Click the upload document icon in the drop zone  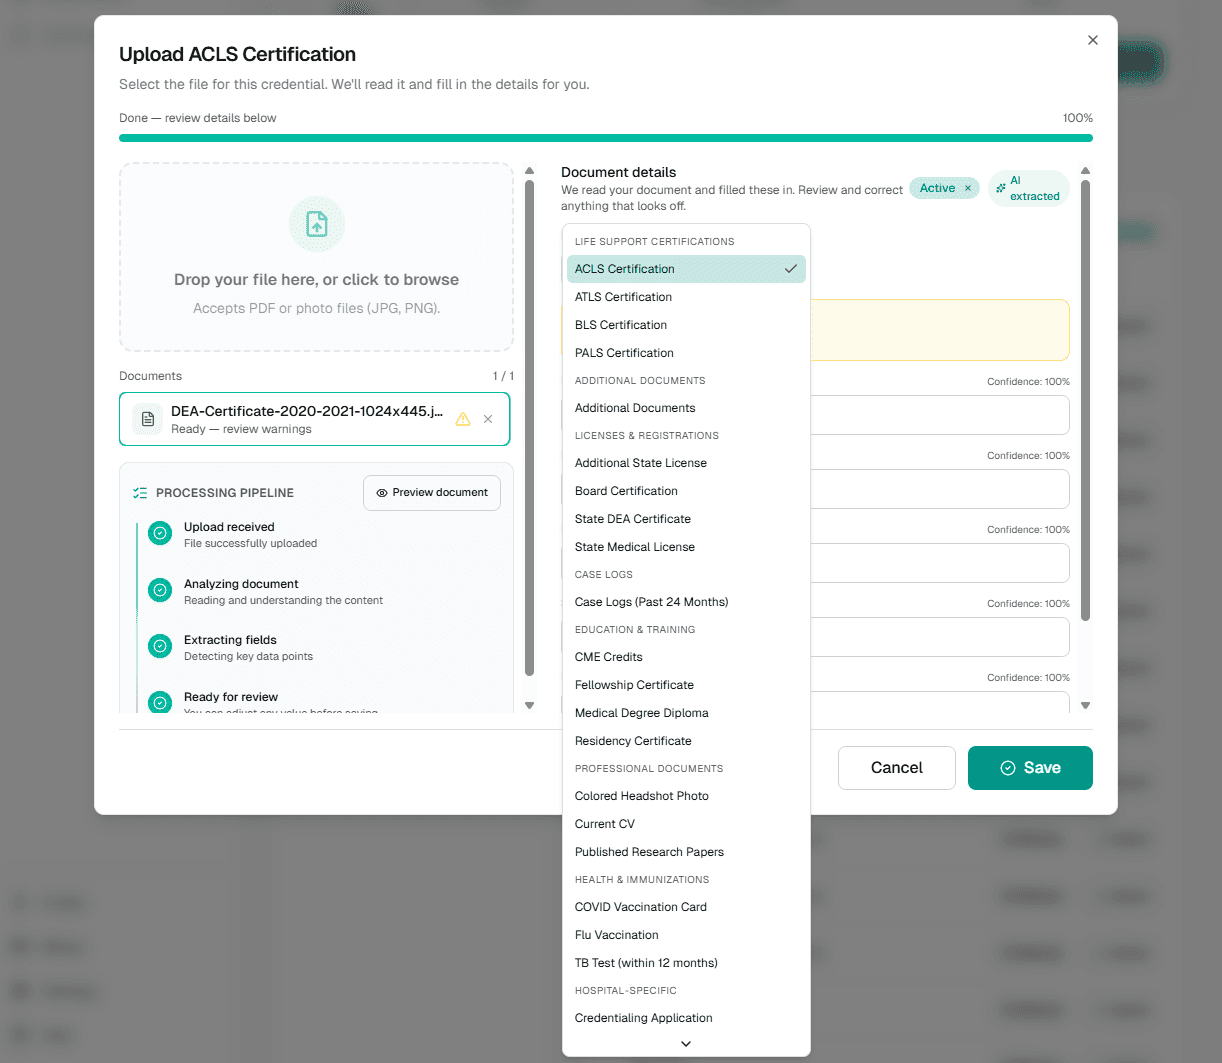pos(316,226)
